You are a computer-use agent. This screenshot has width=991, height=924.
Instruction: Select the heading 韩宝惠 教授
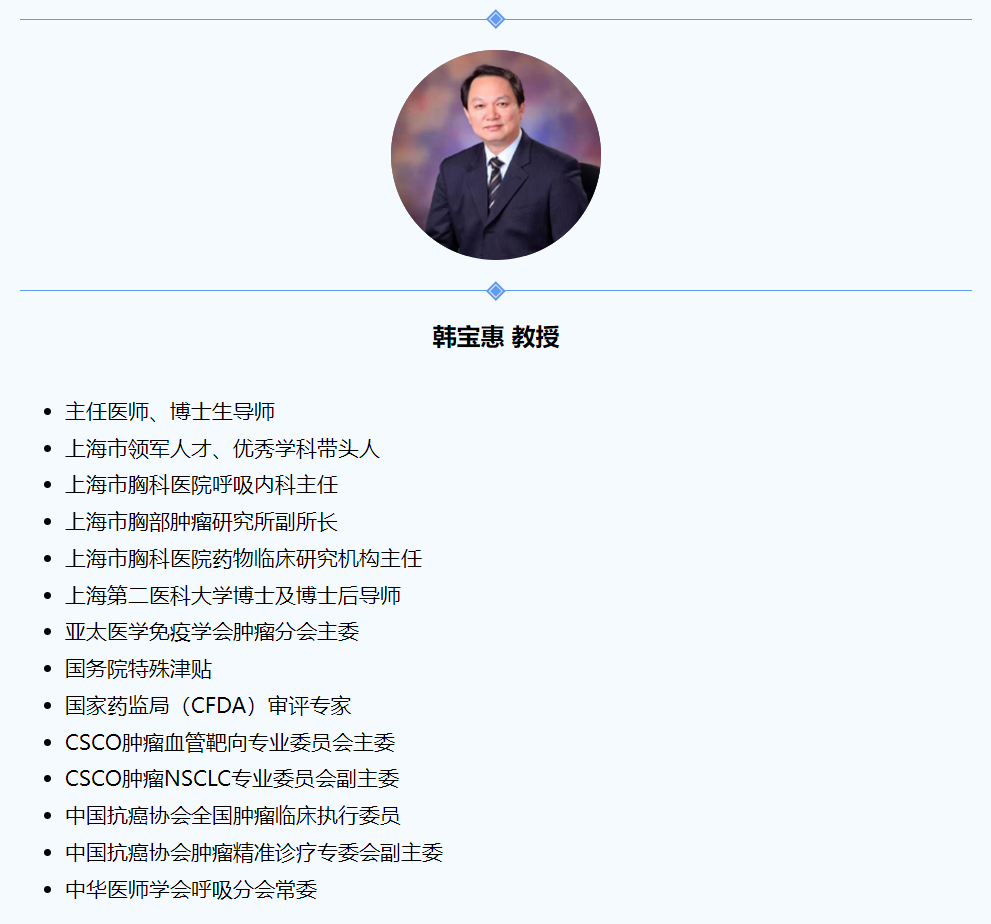point(495,337)
